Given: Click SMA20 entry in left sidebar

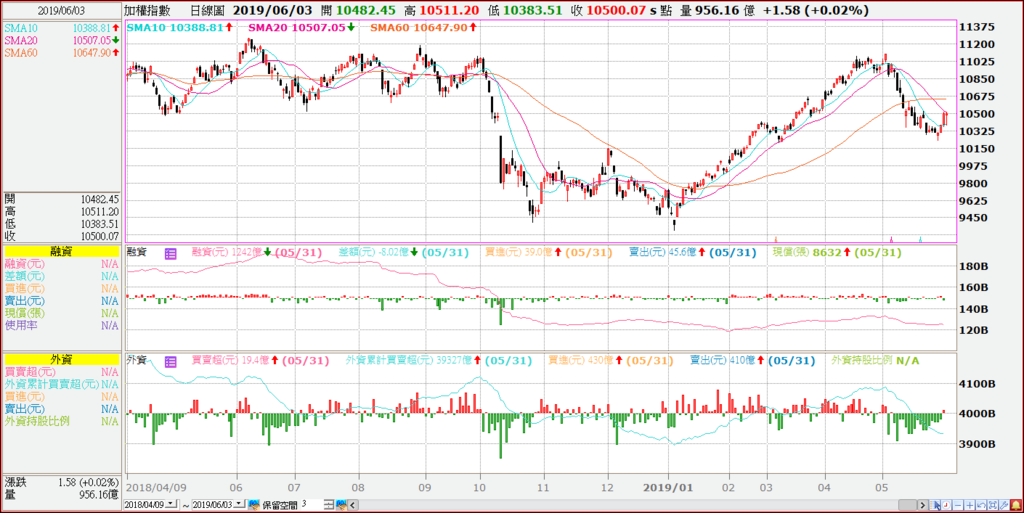Looking at the screenshot, I should [x=61, y=40].
